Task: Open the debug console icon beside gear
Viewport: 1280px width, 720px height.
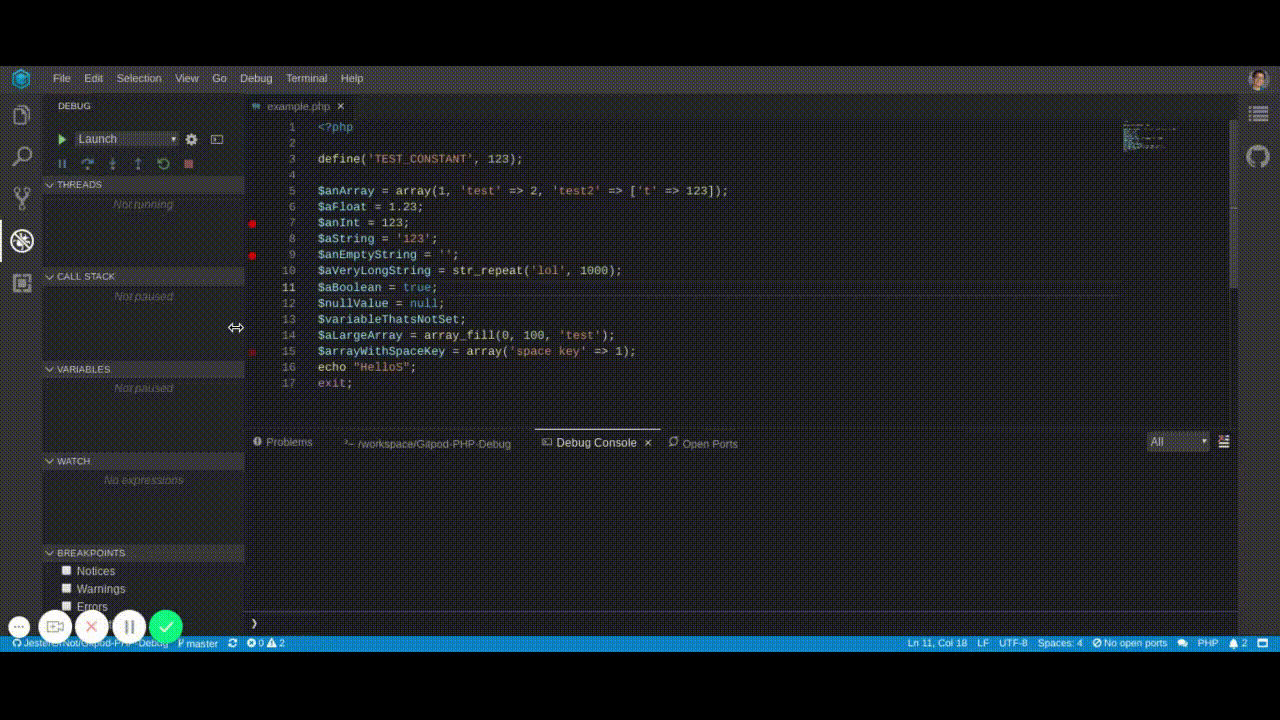Action: (x=217, y=139)
